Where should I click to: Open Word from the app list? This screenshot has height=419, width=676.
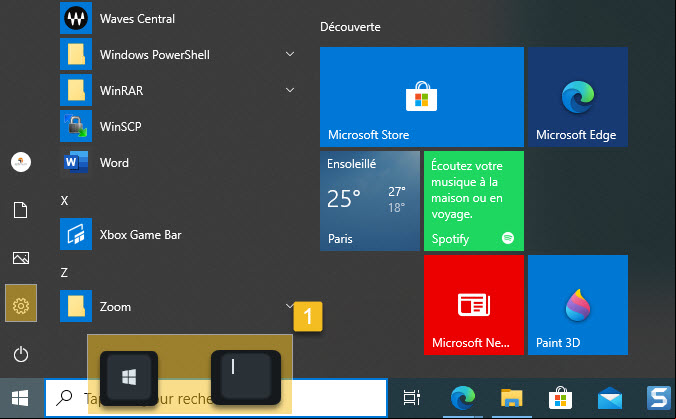tap(177, 163)
